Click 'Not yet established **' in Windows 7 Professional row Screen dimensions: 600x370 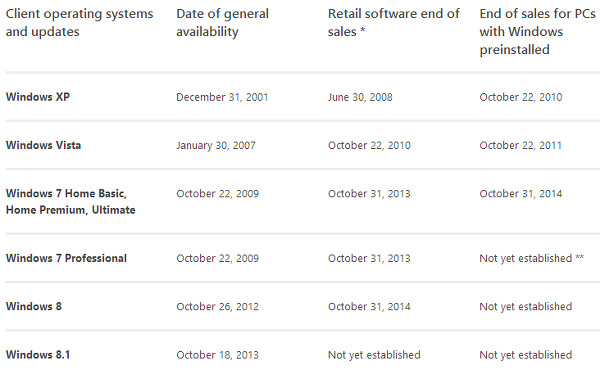coord(532,258)
